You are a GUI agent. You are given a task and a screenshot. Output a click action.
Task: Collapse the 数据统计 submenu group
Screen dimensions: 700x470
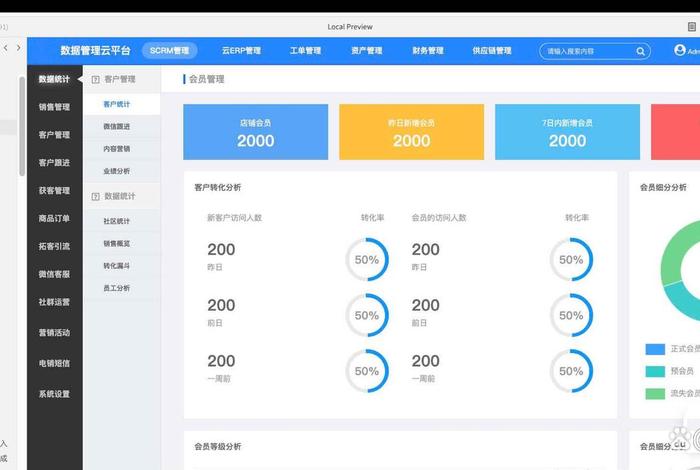point(121,196)
